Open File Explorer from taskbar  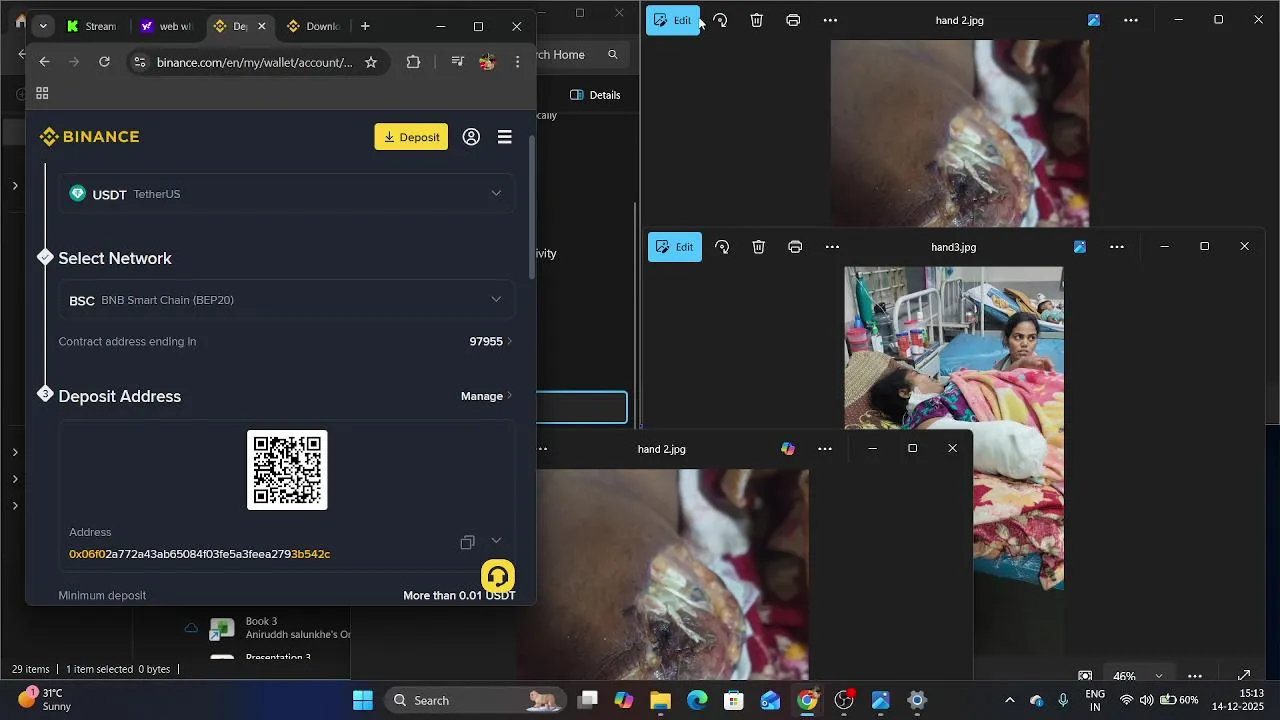660,700
